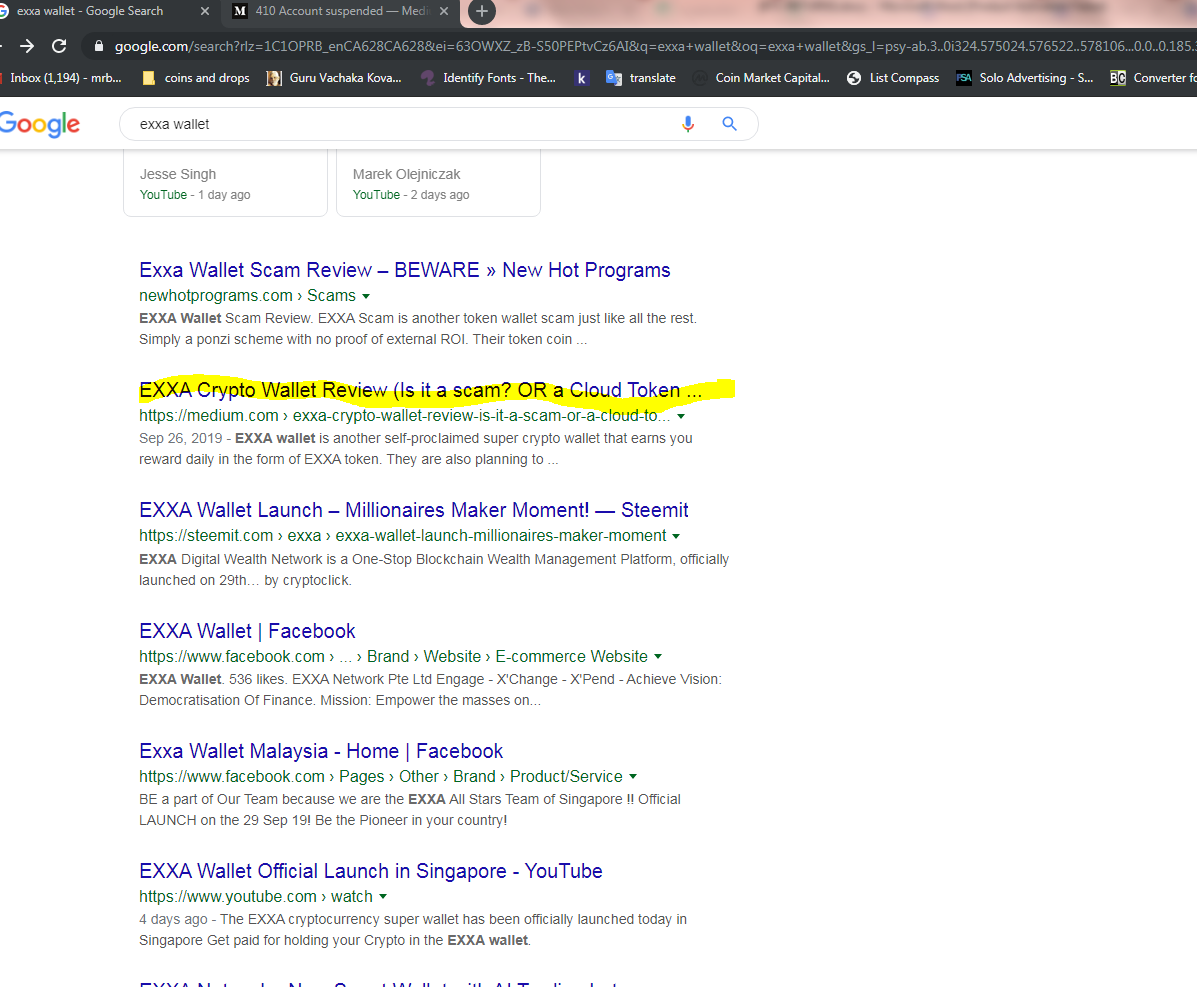1197x987 pixels.
Task: Open the Coin Market Capital bookmark
Action: pyautogui.click(x=761, y=78)
